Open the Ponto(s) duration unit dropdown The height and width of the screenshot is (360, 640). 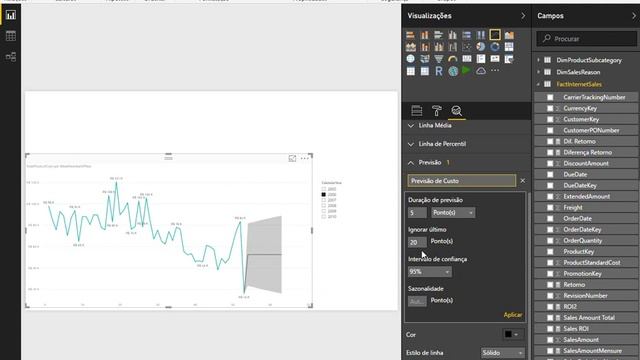[x=453, y=213]
